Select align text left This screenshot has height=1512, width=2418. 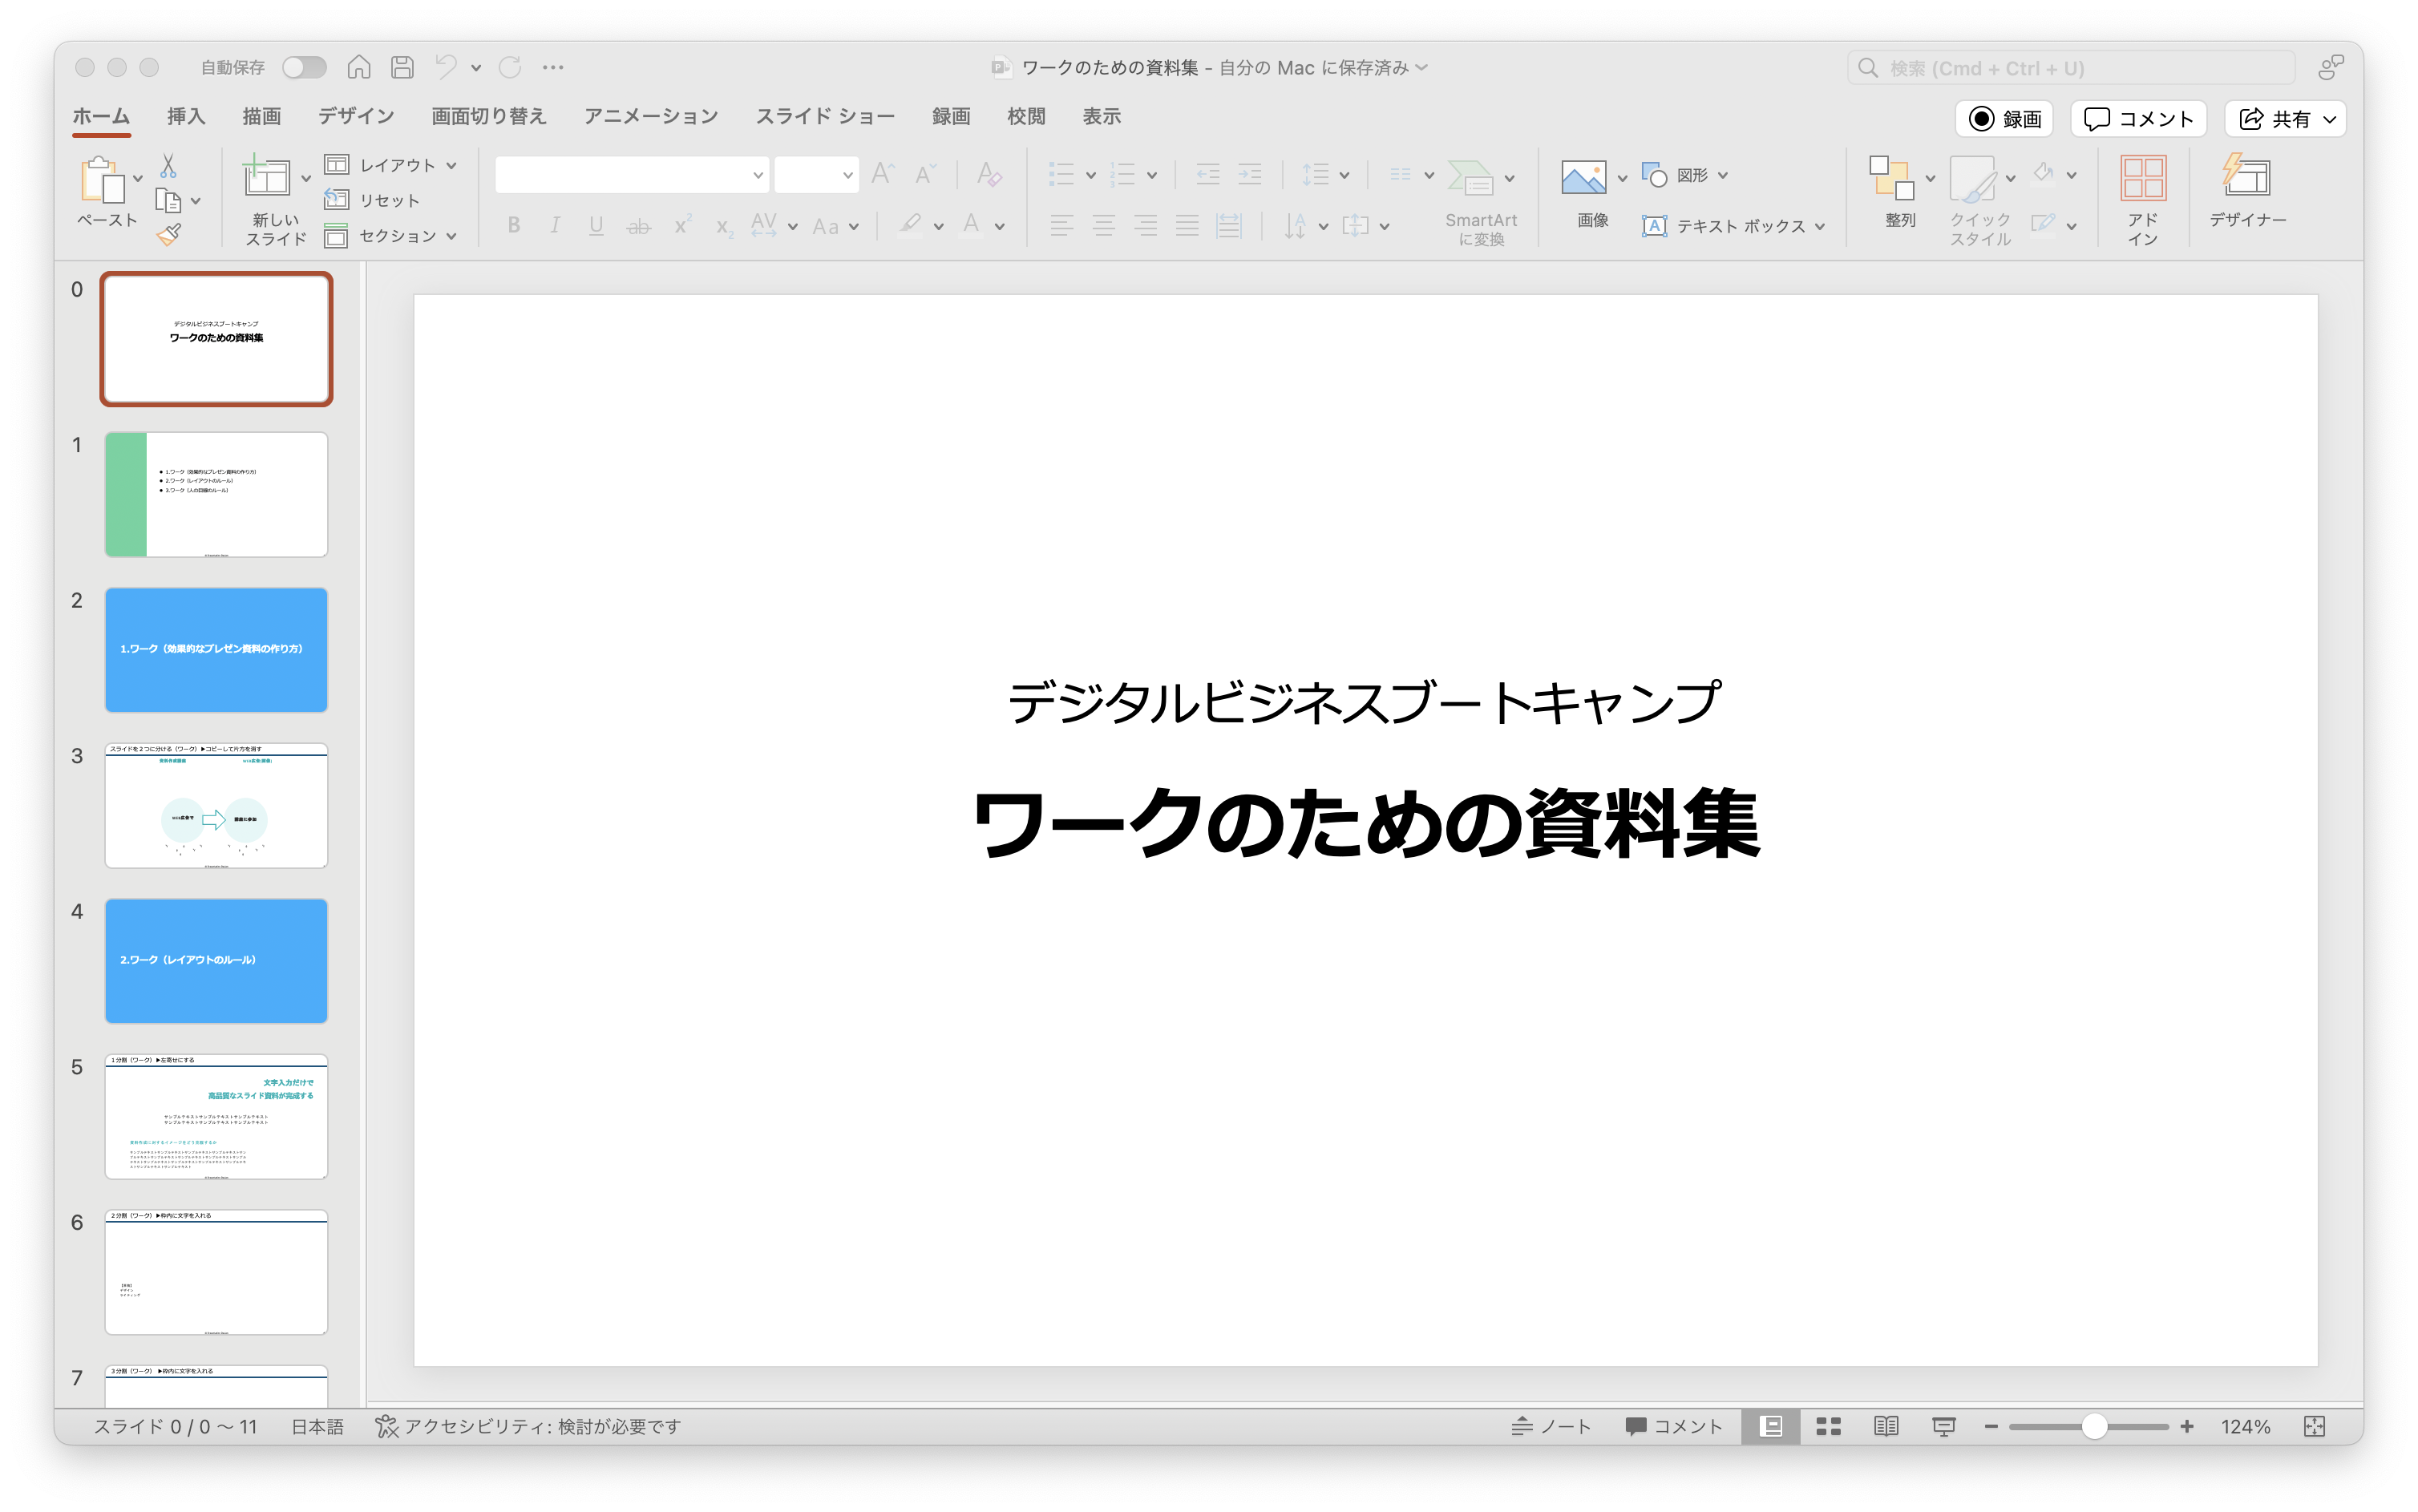point(1062,226)
